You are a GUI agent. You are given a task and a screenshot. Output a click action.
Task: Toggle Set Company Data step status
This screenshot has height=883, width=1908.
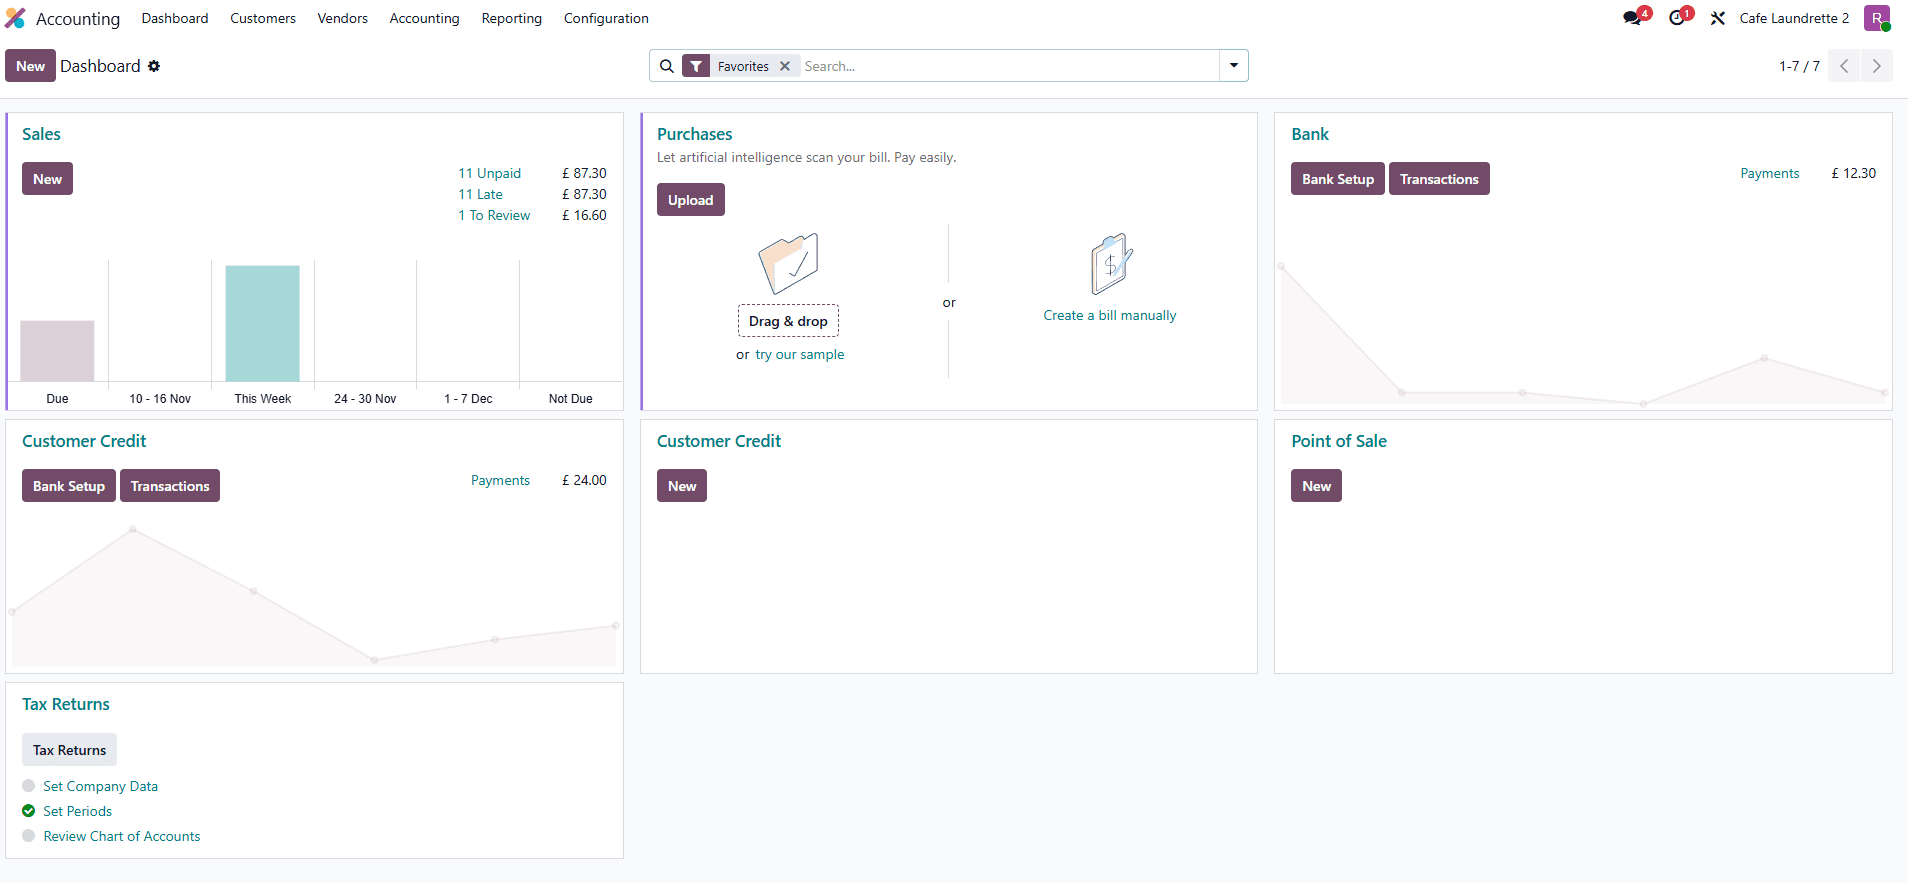coord(29,786)
